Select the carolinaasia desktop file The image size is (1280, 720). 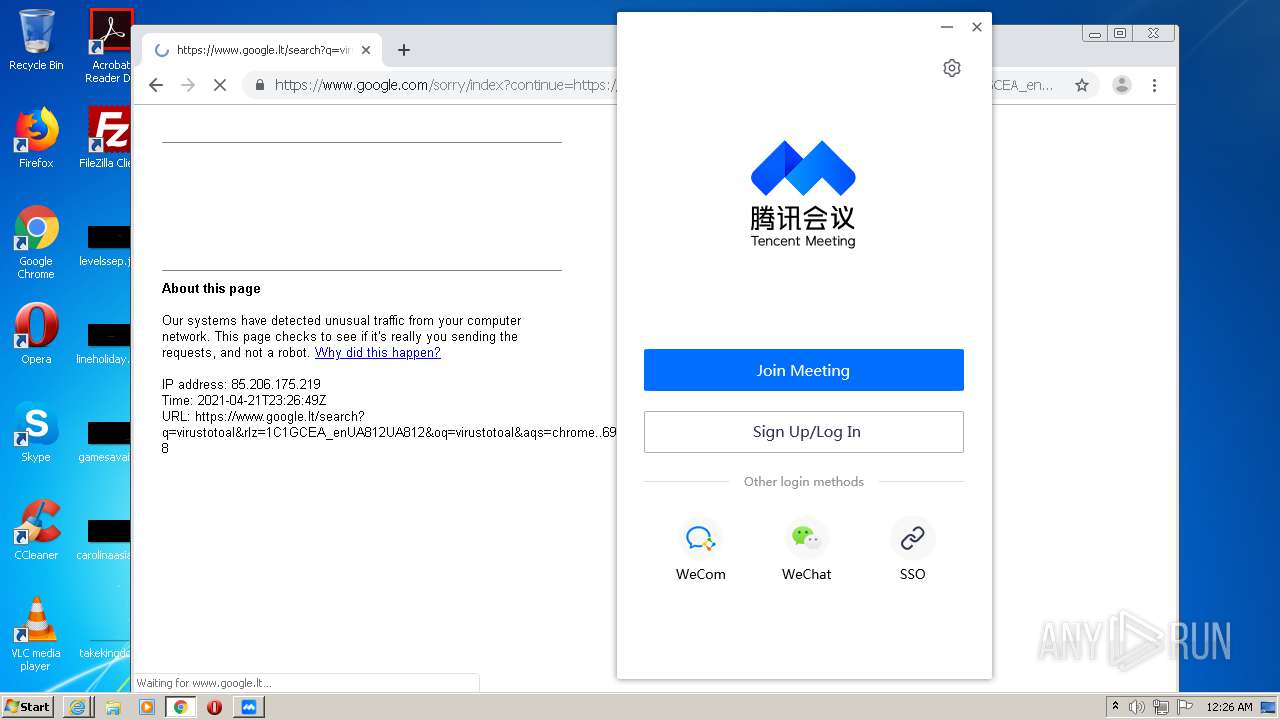click(x=106, y=540)
